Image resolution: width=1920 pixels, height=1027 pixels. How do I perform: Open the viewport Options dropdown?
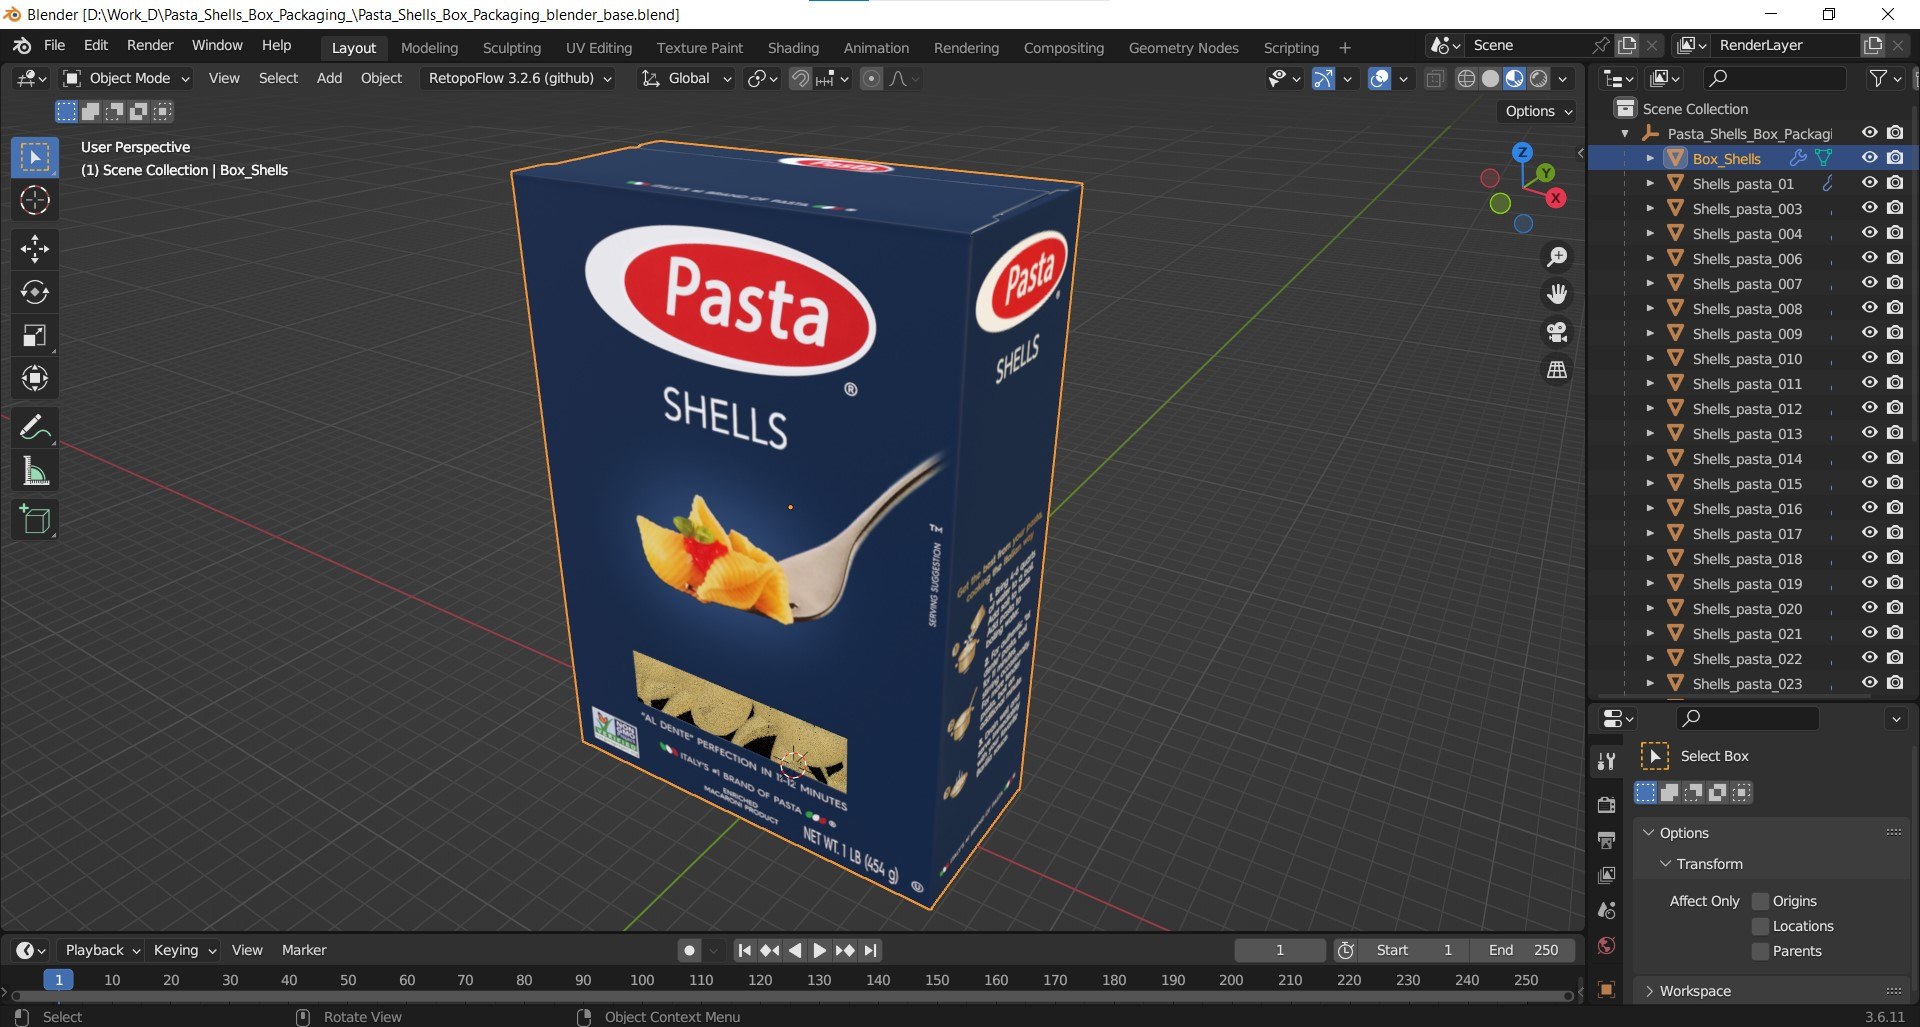point(1538,111)
